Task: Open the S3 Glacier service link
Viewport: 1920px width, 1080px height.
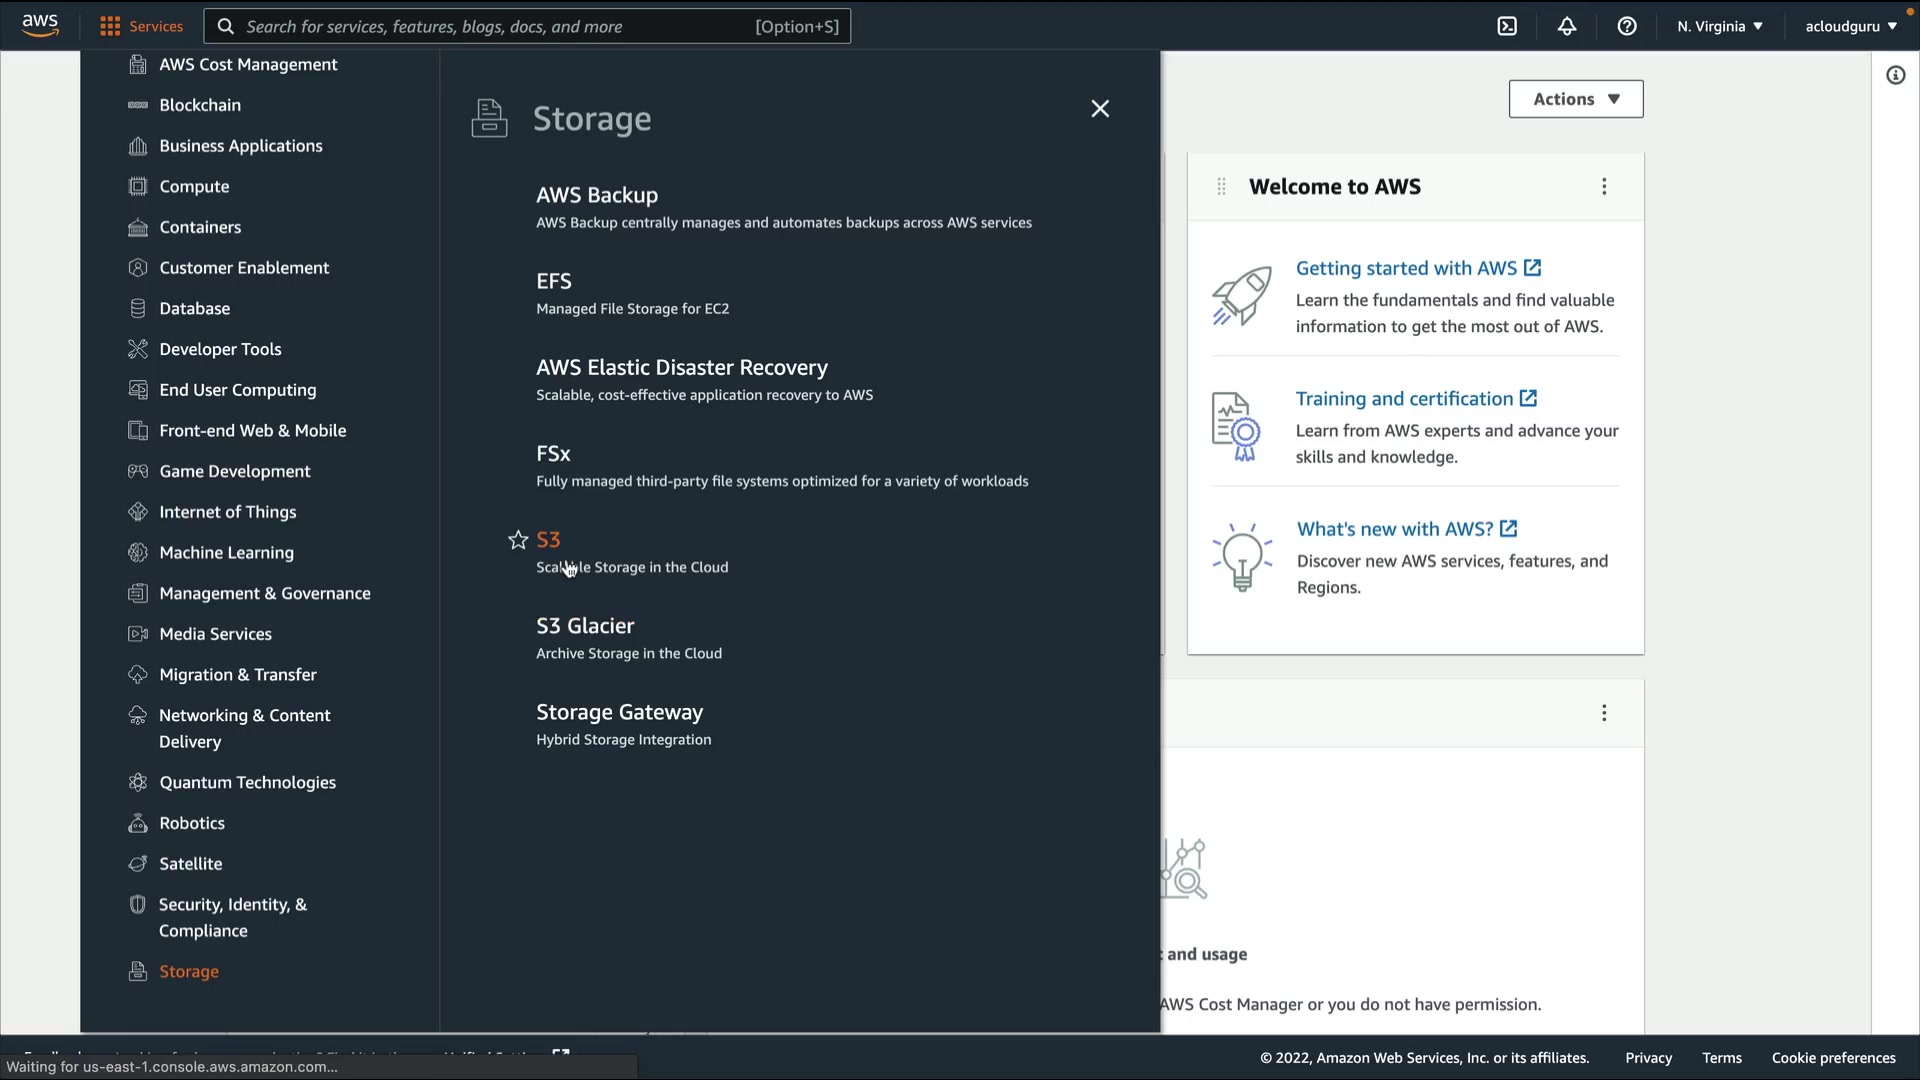Action: pos(585,626)
